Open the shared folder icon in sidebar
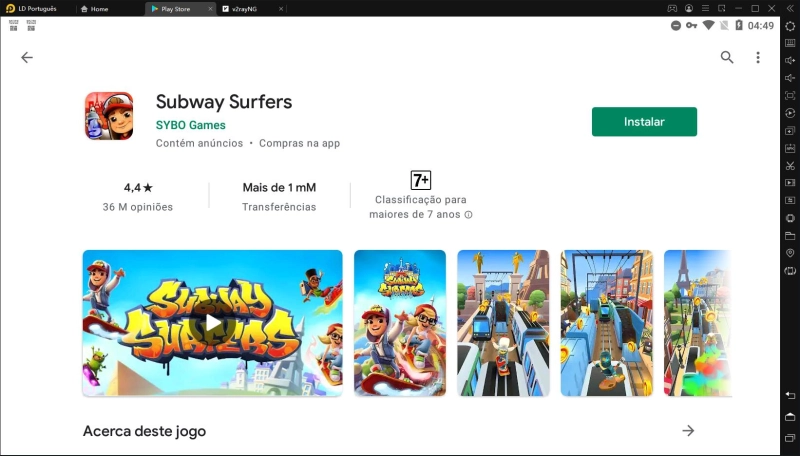The width and height of the screenshot is (800, 456). [x=790, y=236]
